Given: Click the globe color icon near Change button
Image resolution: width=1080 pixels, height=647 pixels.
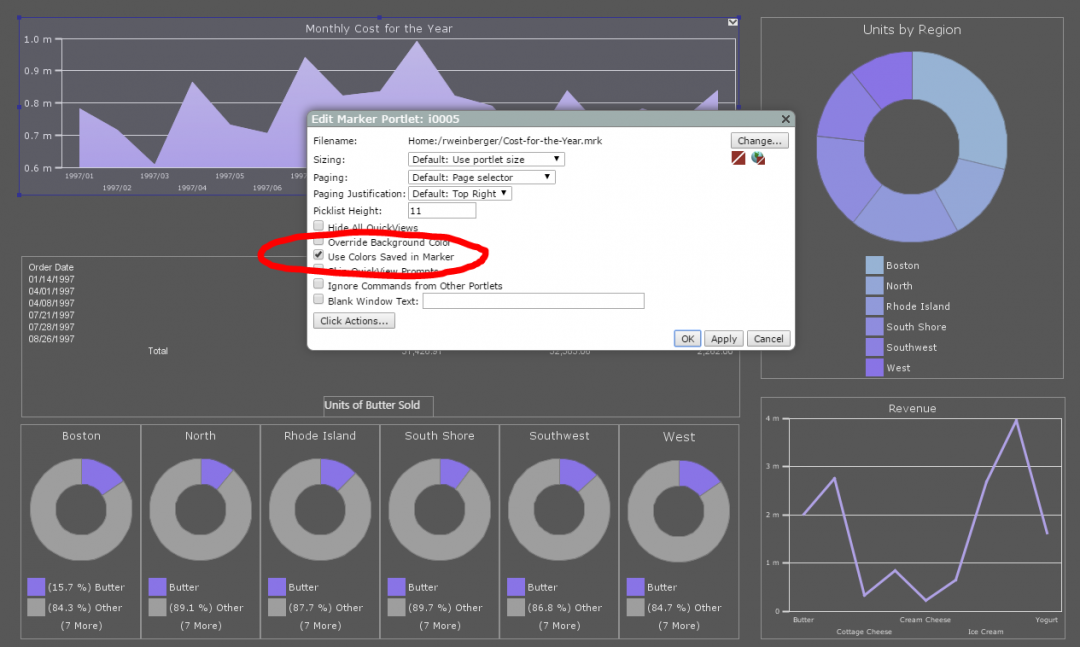Looking at the screenshot, I should pos(757,158).
